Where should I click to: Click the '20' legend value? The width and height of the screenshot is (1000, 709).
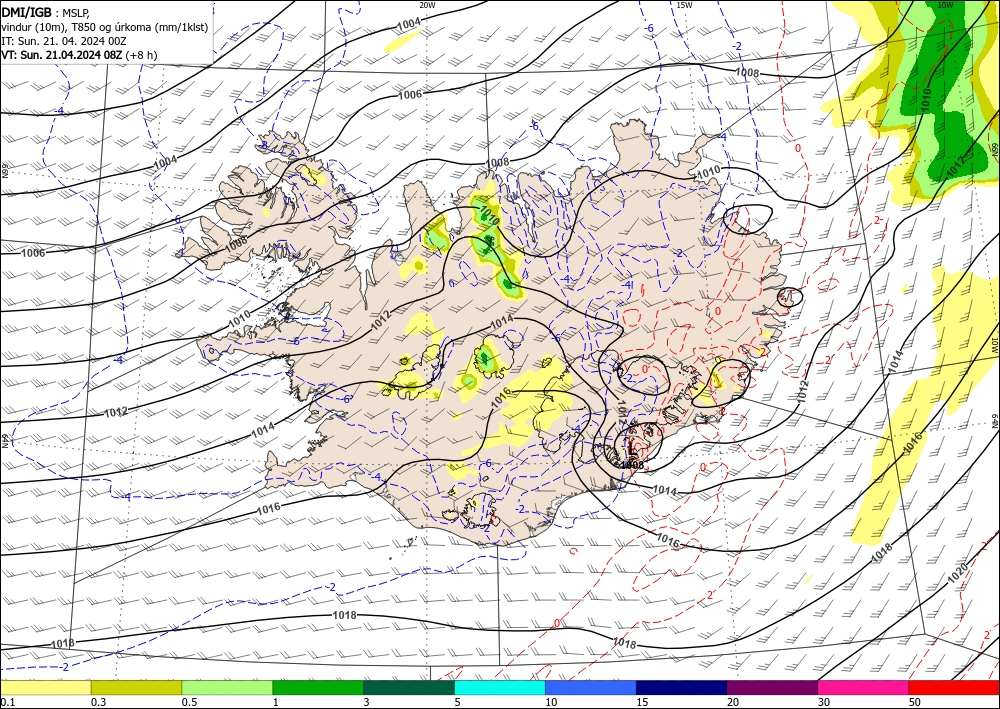733,702
